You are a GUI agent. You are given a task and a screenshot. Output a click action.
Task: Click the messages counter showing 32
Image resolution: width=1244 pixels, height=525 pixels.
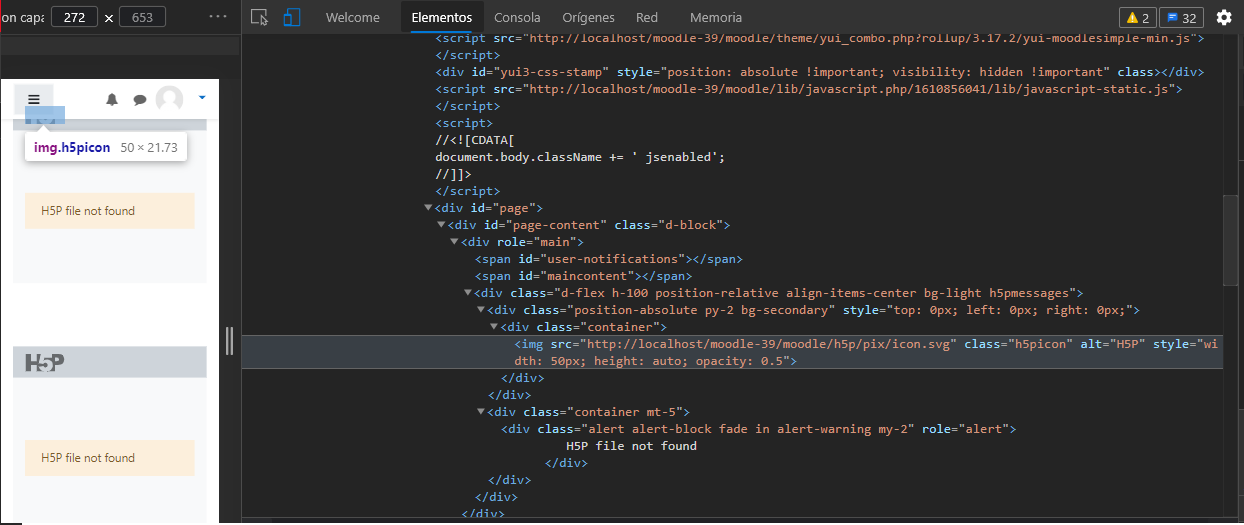coord(1181,18)
